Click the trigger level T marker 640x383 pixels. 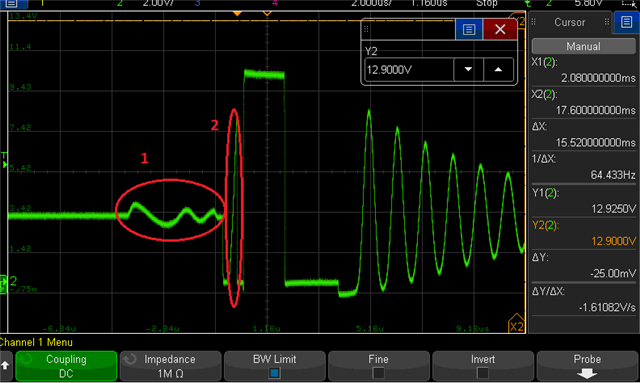pyautogui.click(x=4, y=160)
